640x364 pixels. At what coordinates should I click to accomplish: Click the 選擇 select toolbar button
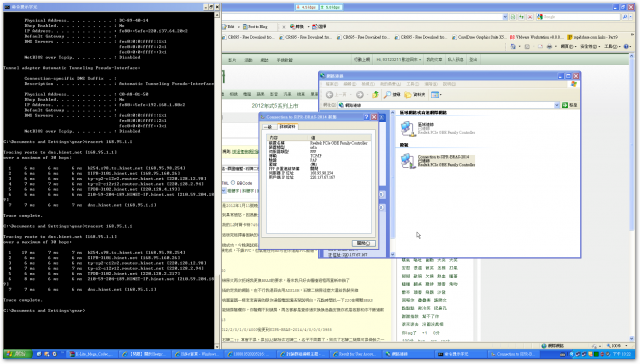coord(319,27)
